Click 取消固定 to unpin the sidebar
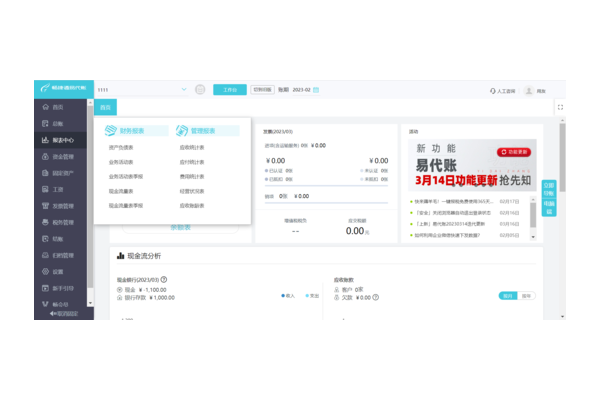The image size is (600, 400). [64, 313]
